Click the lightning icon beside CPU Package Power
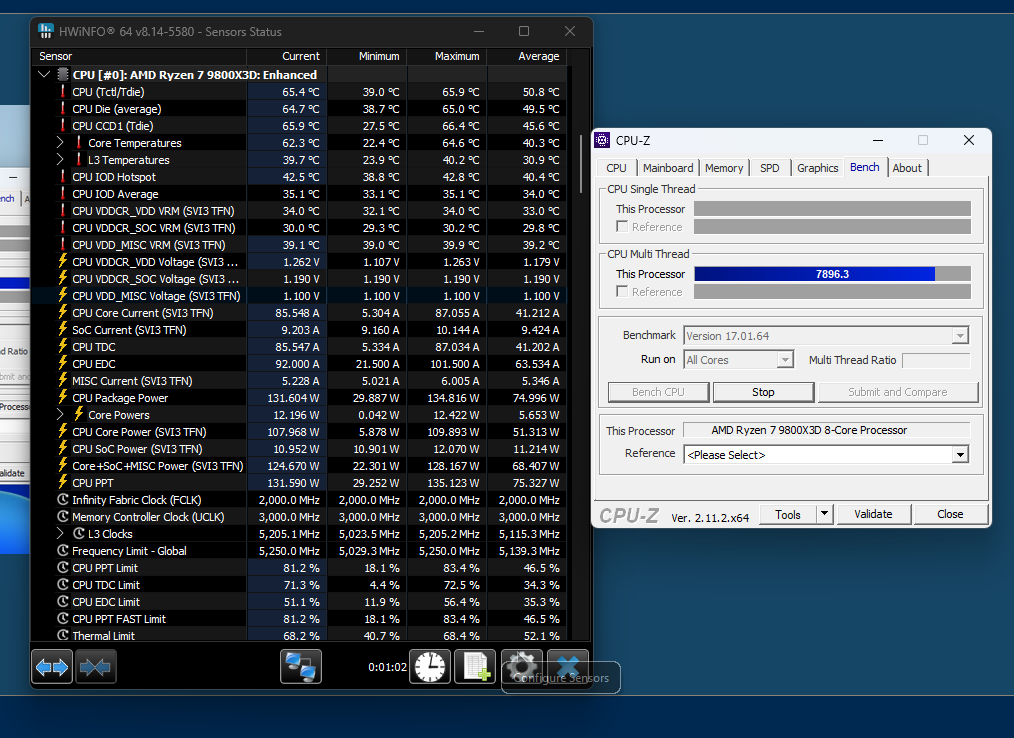 [x=63, y=397]
